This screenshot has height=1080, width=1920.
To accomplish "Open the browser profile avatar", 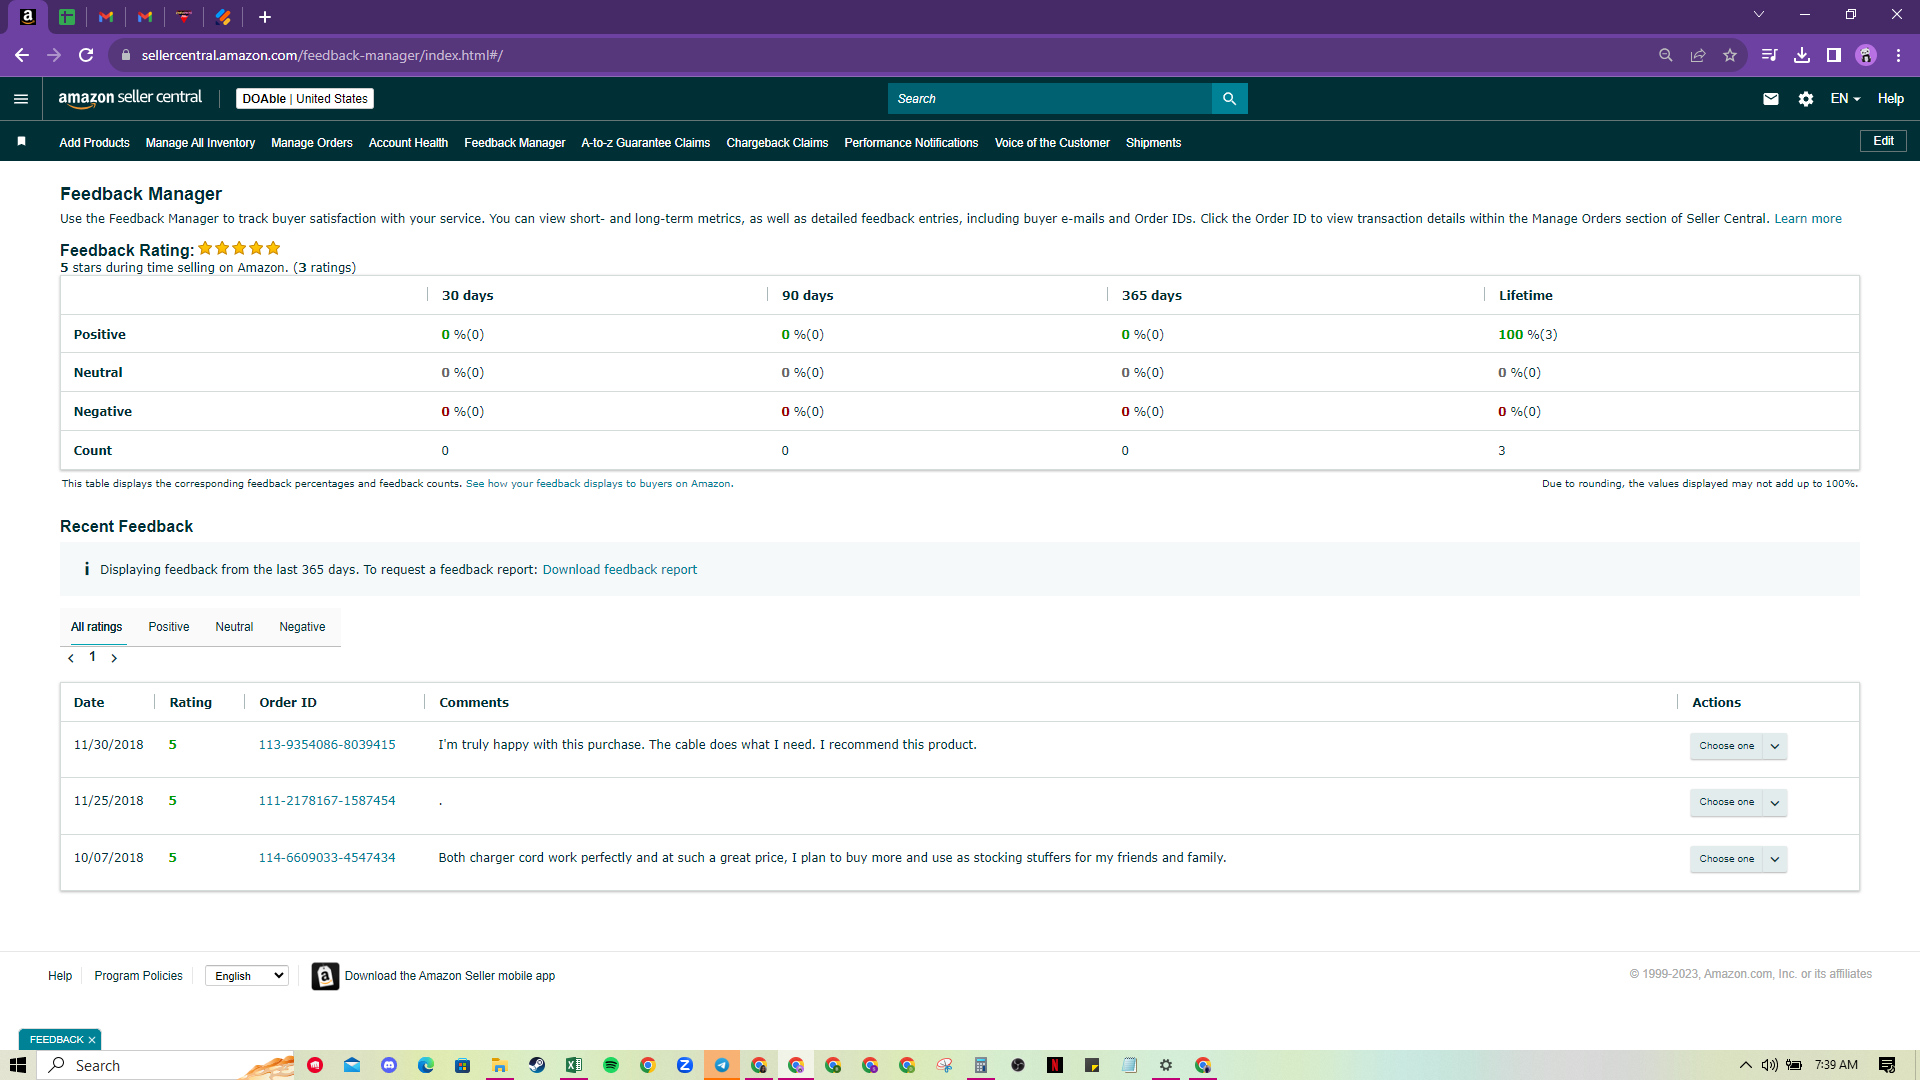I will pyautogui.click(x=1866, y=55).
